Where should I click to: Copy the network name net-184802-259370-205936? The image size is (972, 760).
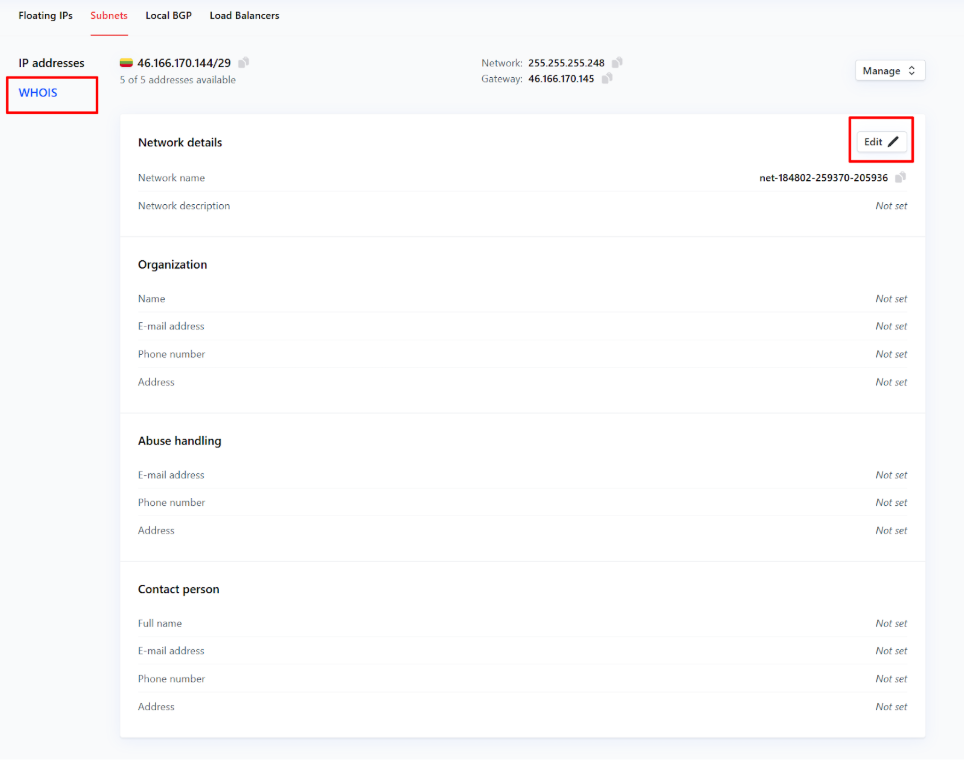[x=900, y=178]
